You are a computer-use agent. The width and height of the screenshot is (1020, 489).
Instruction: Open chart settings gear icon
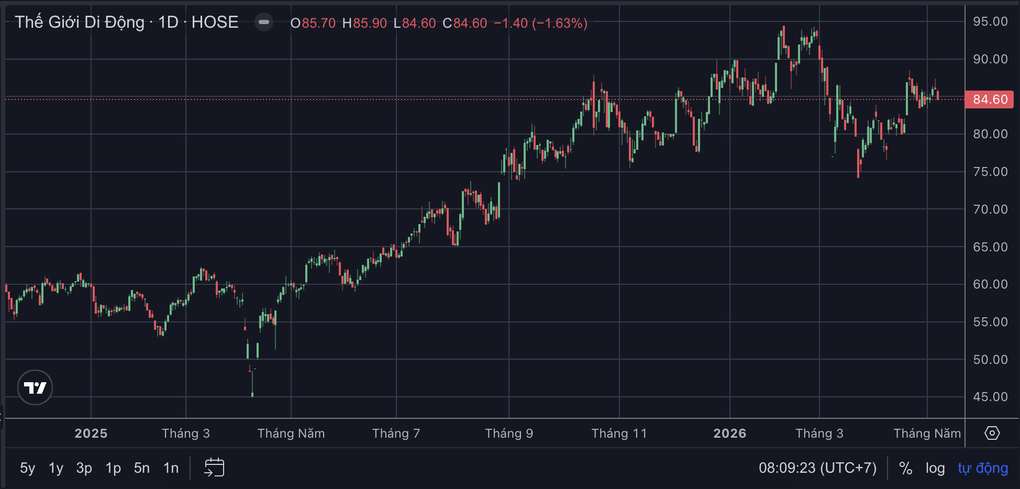tap(992, 433)
